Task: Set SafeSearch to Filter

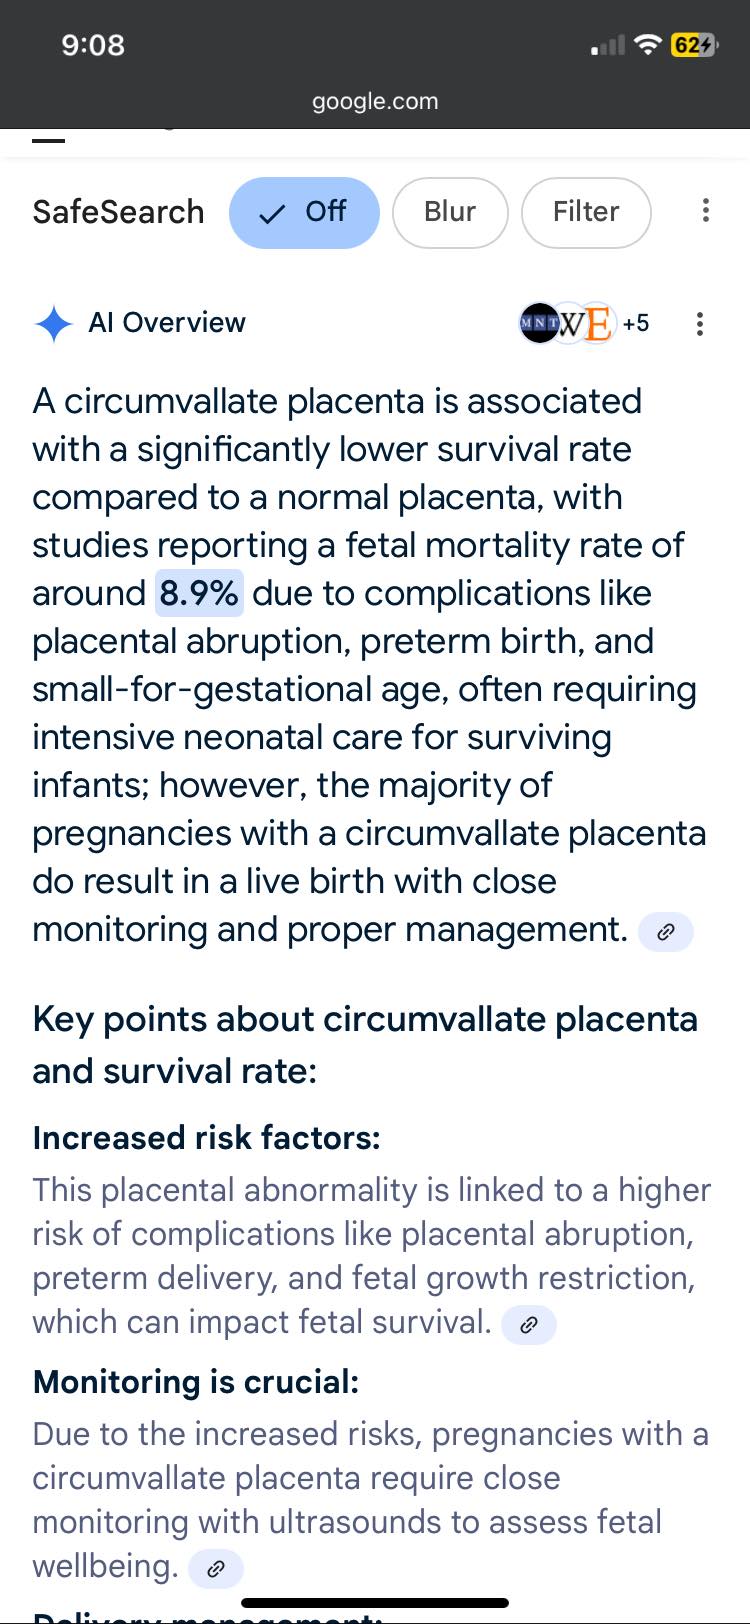Action: [586, 212]
